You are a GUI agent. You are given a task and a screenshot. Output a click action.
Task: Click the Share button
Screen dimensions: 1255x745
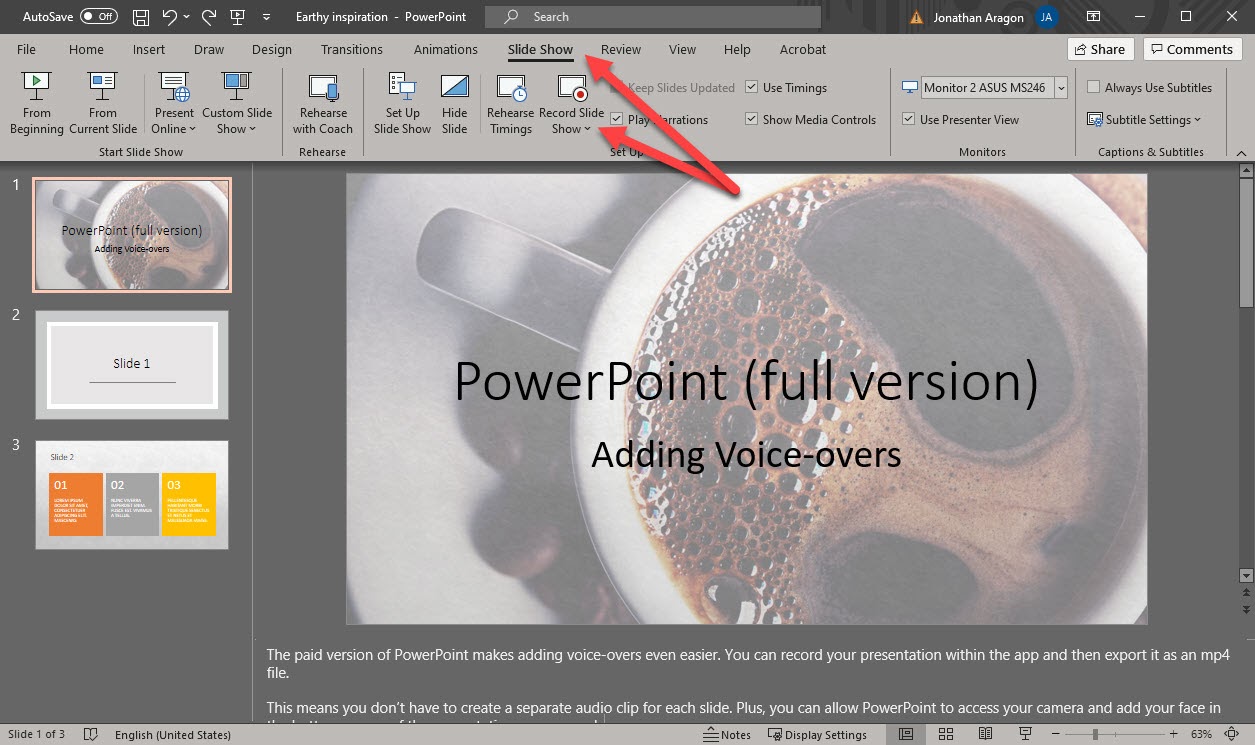(1099, 49)
